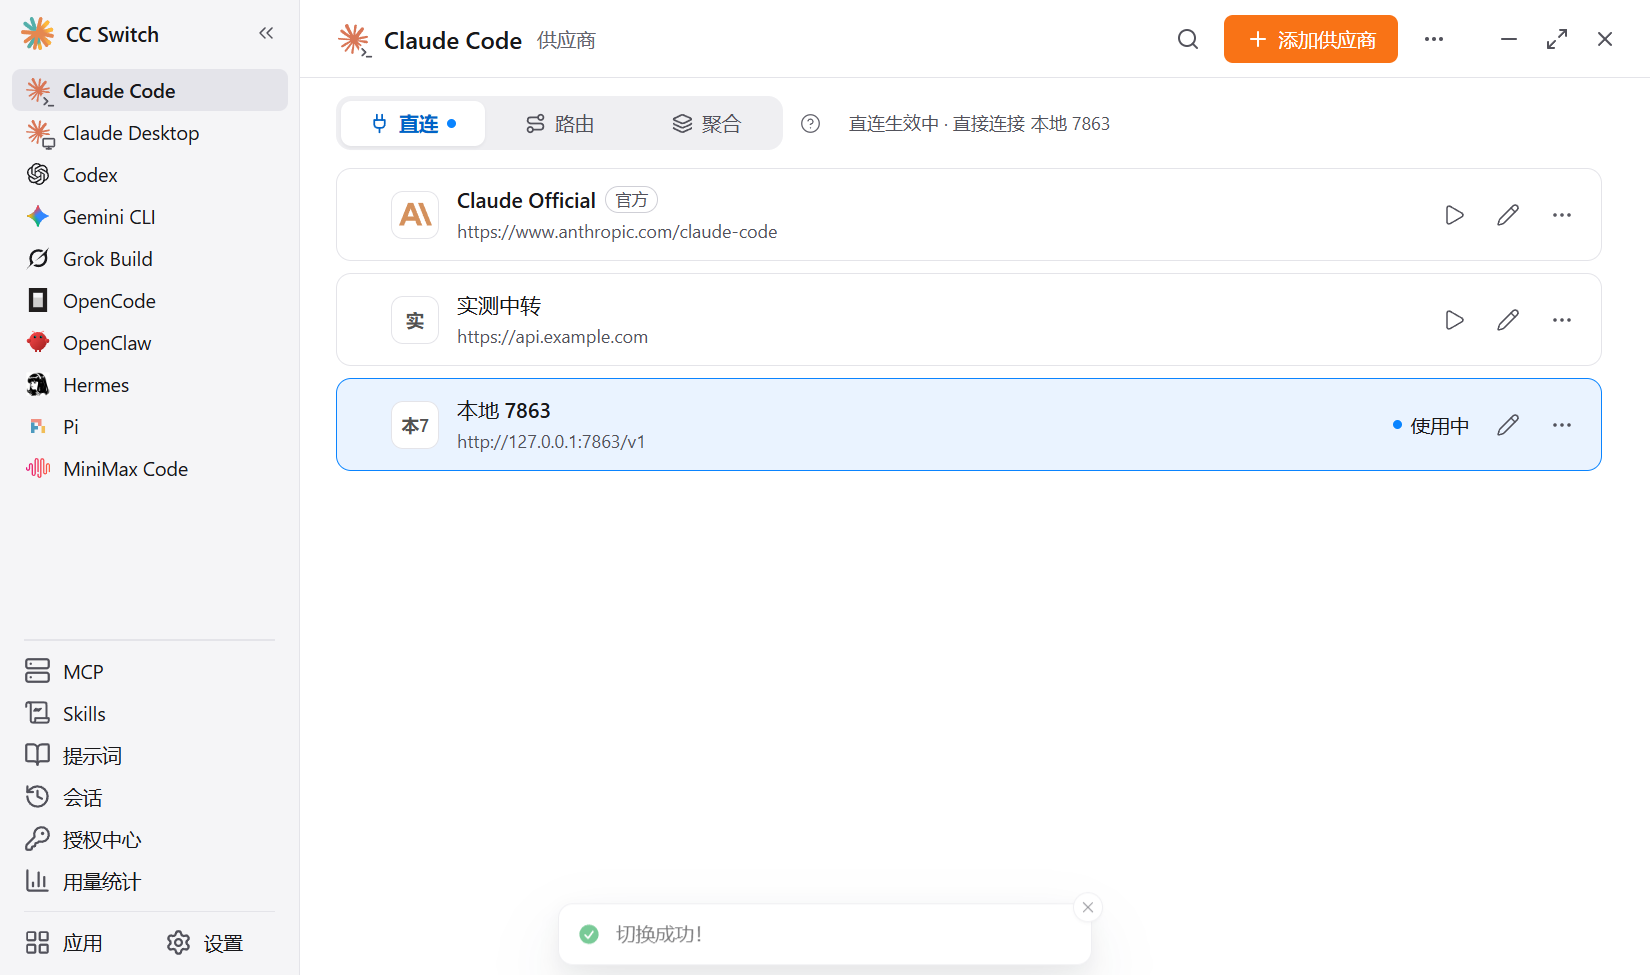Click the Claude Code header logo icon
Image resolution: width=1650 pixels, height=975 pixels.
click(x=354, y=40)
